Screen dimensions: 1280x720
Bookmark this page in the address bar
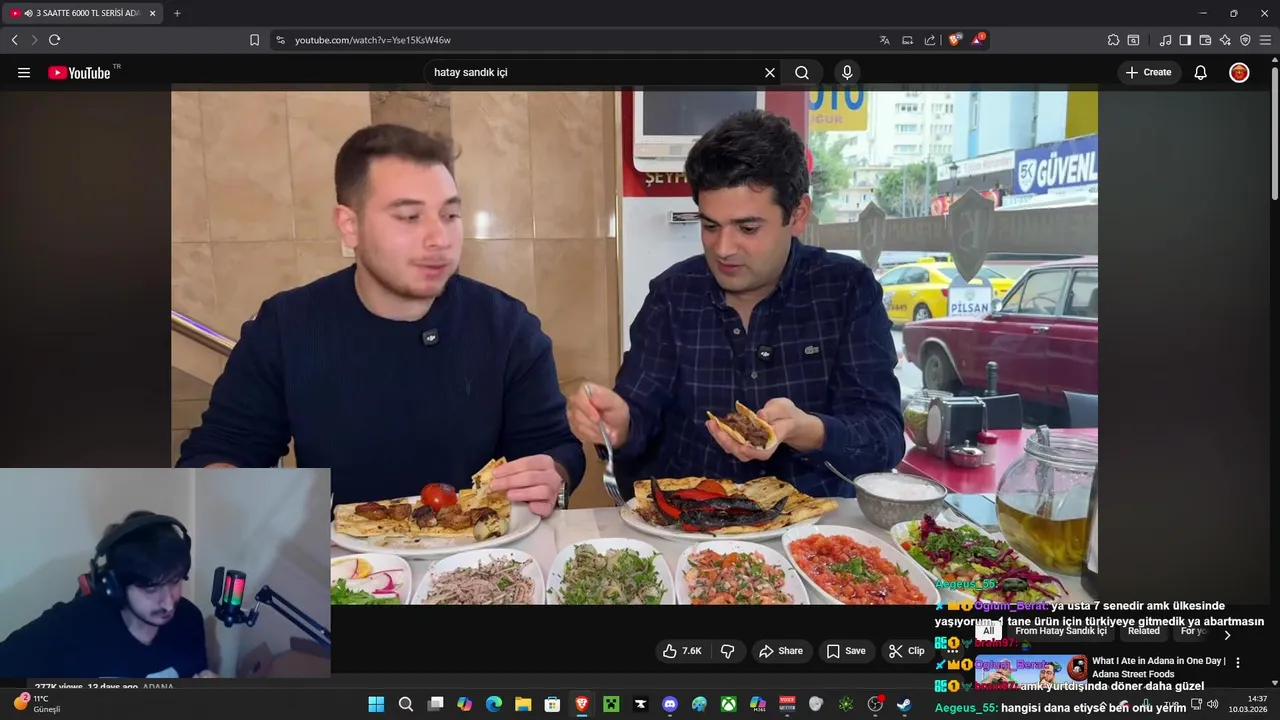pos(254,40)
